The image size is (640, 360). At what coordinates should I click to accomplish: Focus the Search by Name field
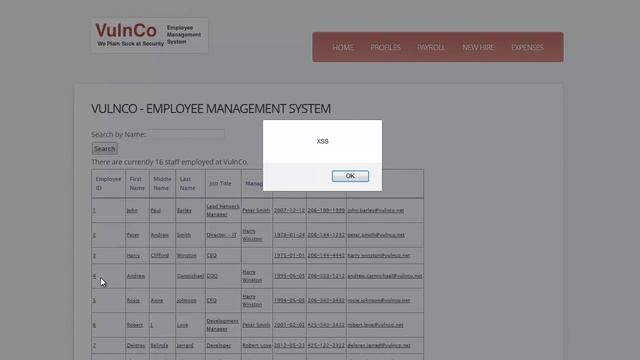pos(186,134)
